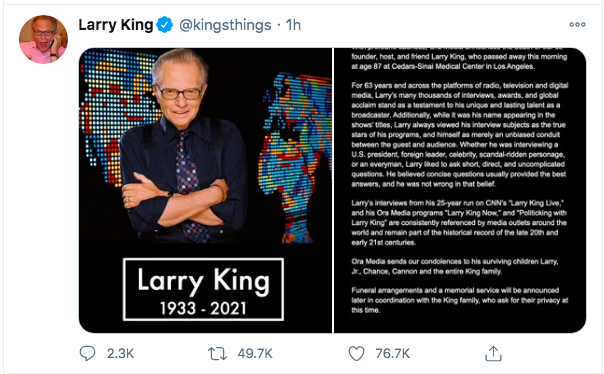Click the 49.7K retweets count
Image resolution: width=604 pixels, height=374 pixels.
(x=255, y=354)
